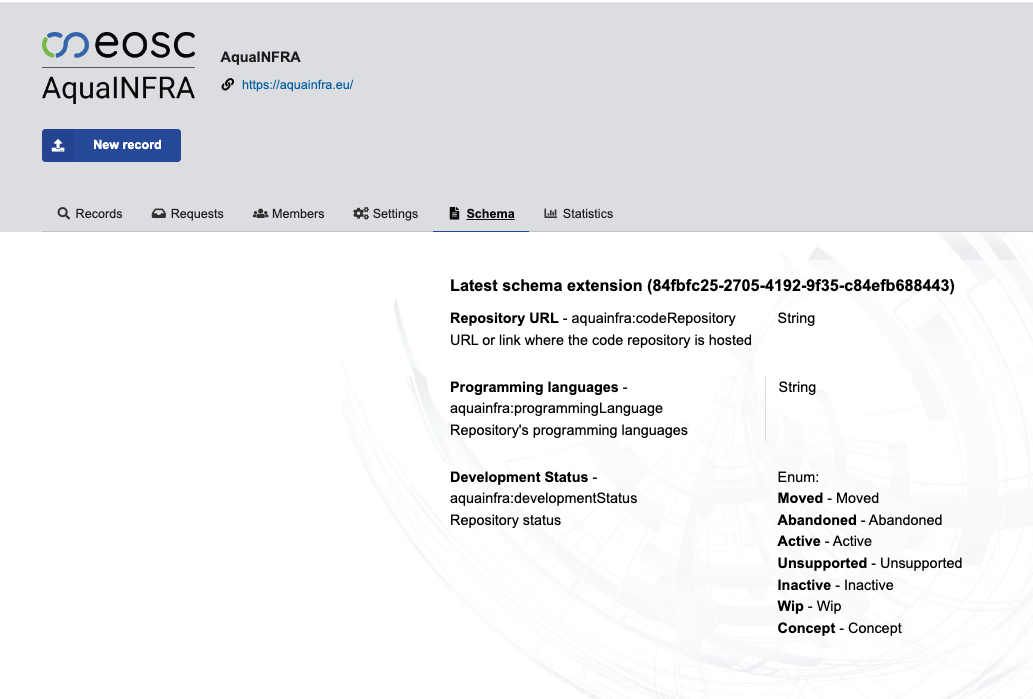
Task: Click the Repository URL field label
Action: [x=504, y=318]
